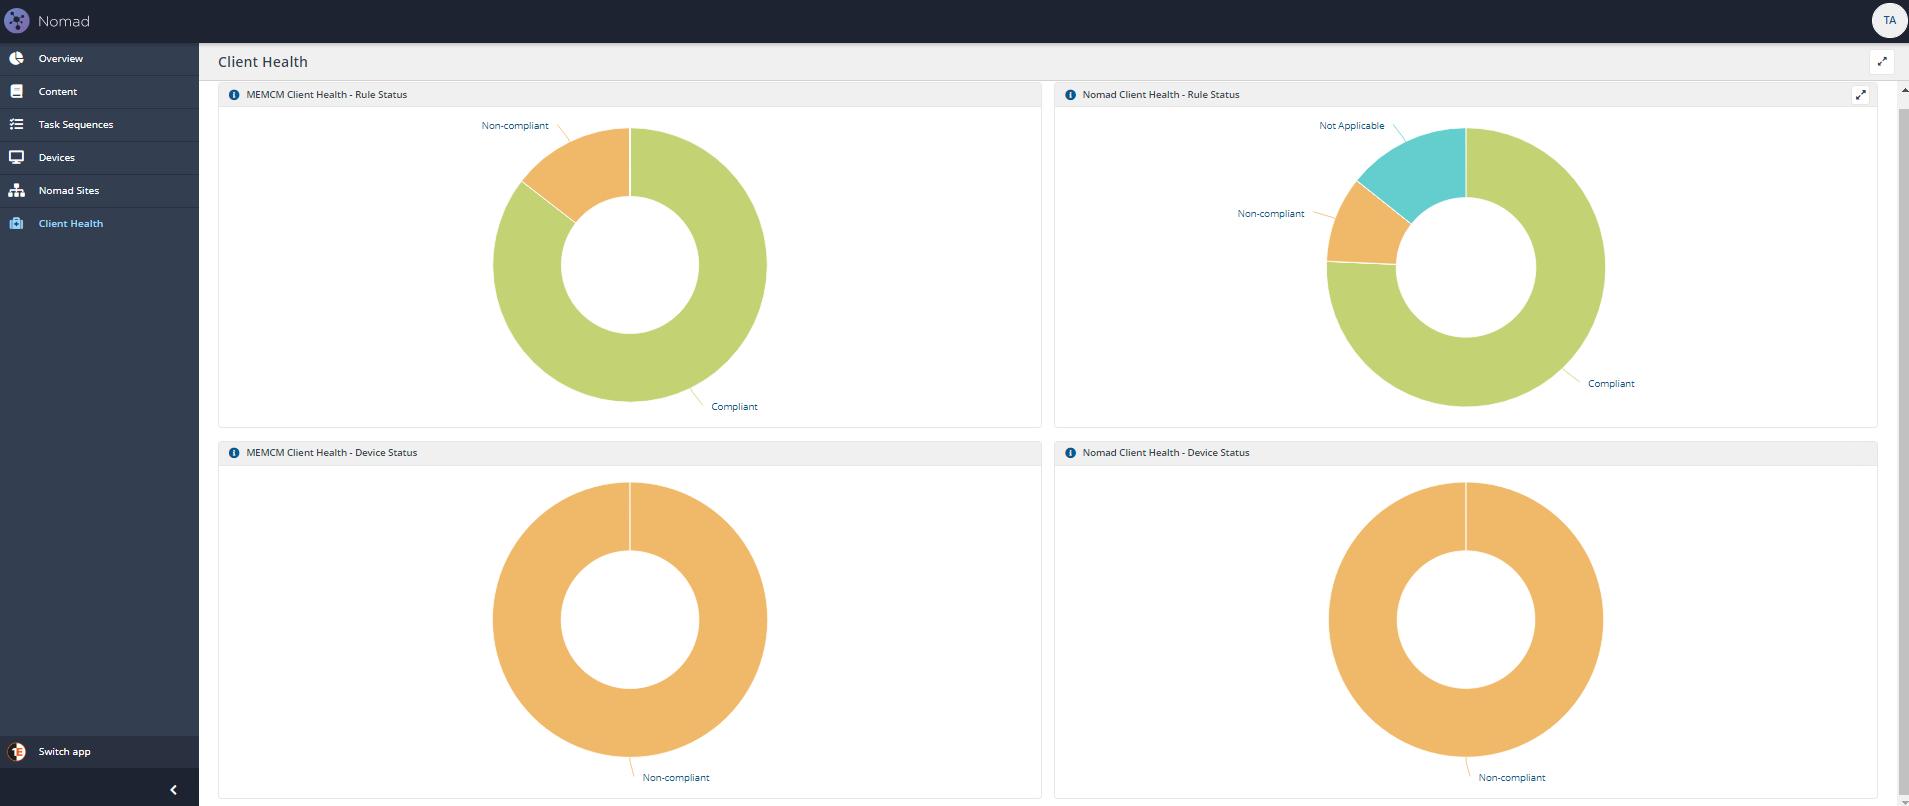Click the Not Applicable chart label

pos(1351,126)
